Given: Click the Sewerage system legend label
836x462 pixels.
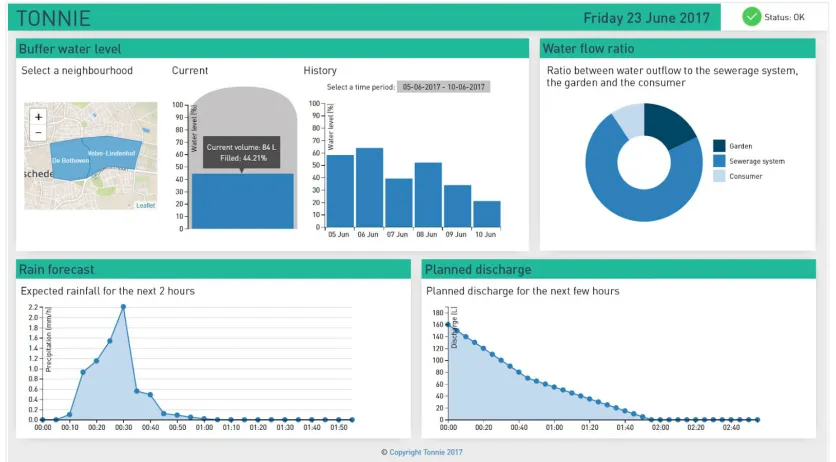Looking at the screenshot, I should tap(757, 161).
